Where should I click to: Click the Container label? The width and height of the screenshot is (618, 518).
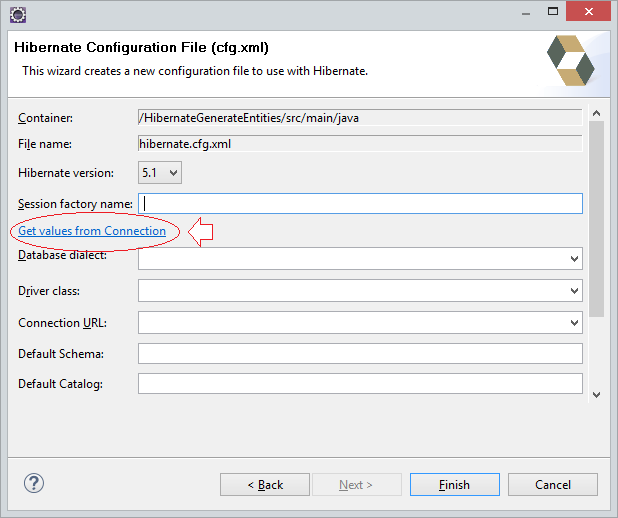pyautogui.click(x=45, y=118)
